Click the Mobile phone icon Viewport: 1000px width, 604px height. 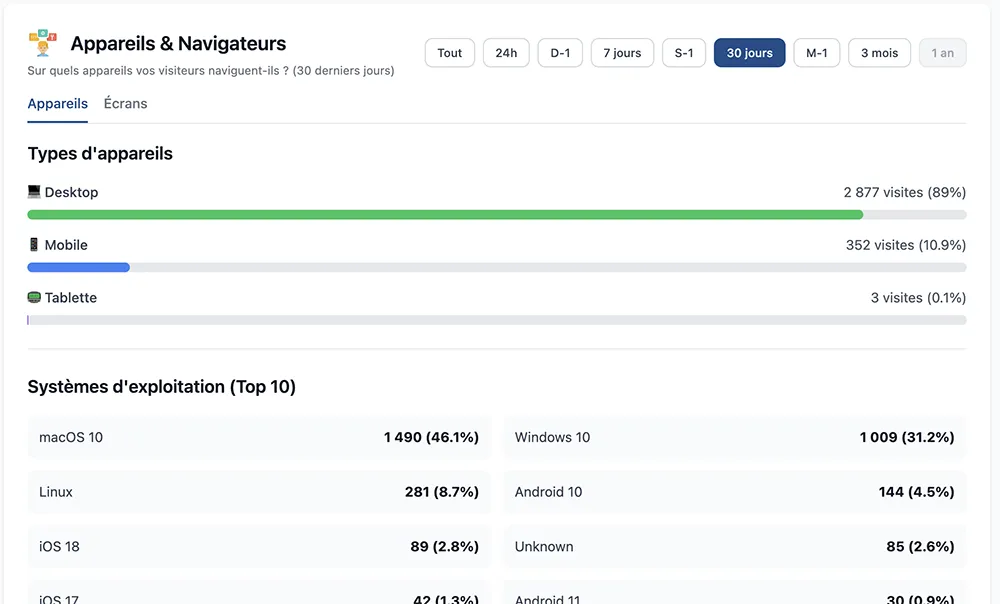pos(34,245)
